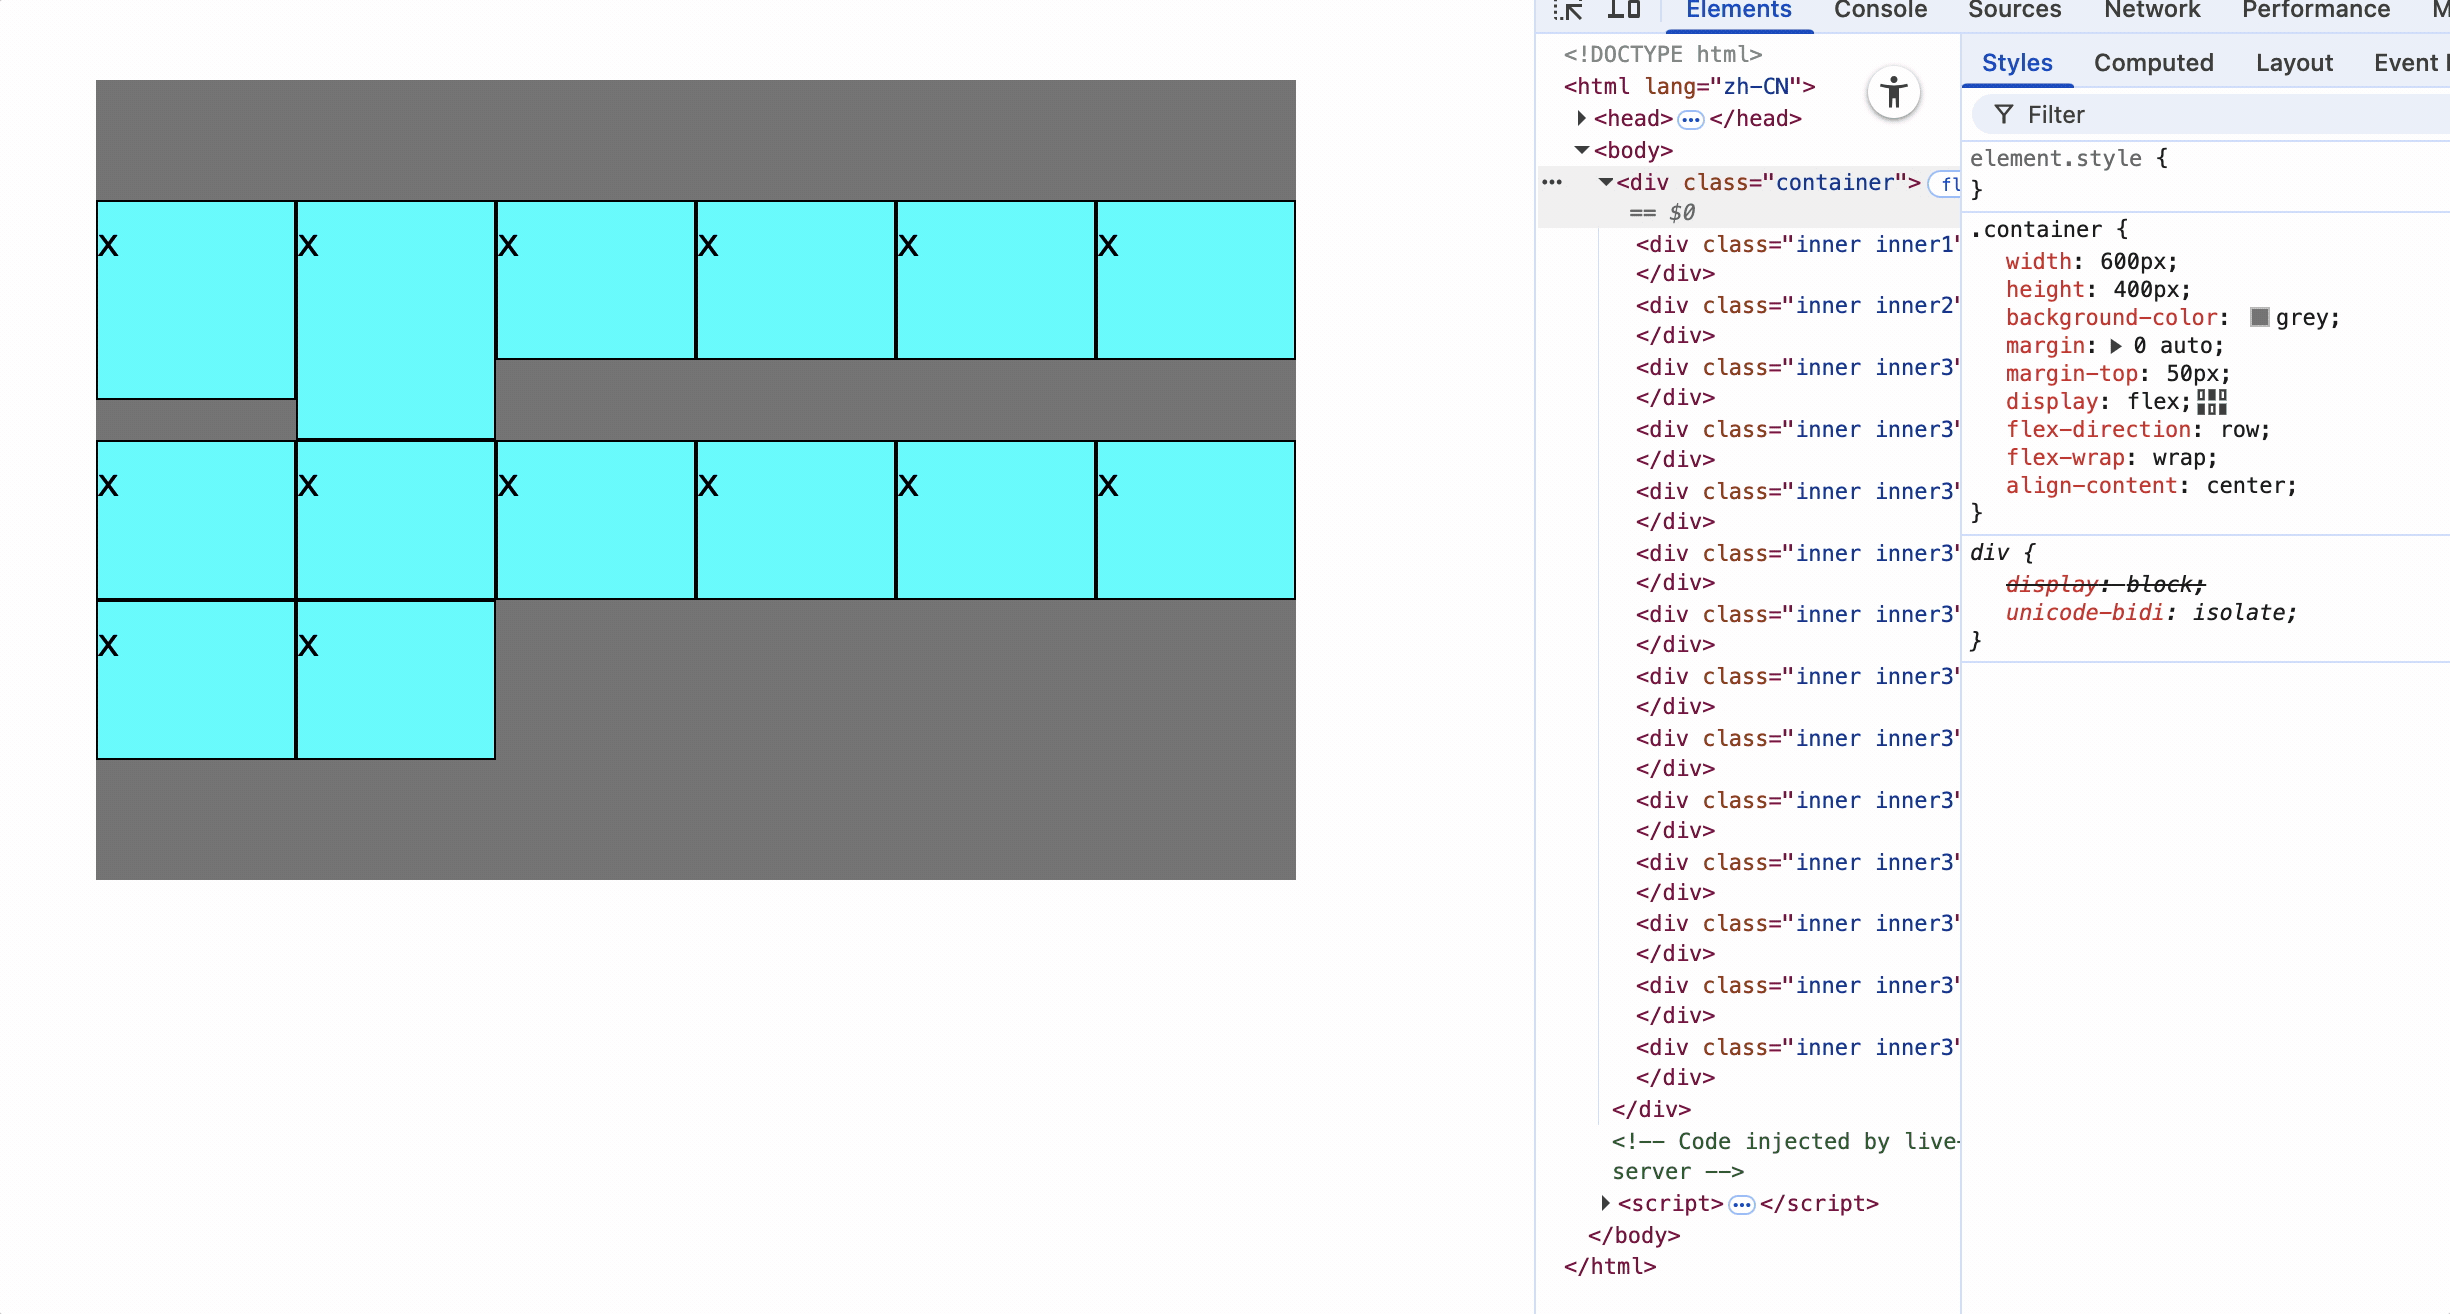Toggle the device toolbar icon
This screenshot has width=2450, height=1314.
pyautogui.click(x=1624, y=10)
